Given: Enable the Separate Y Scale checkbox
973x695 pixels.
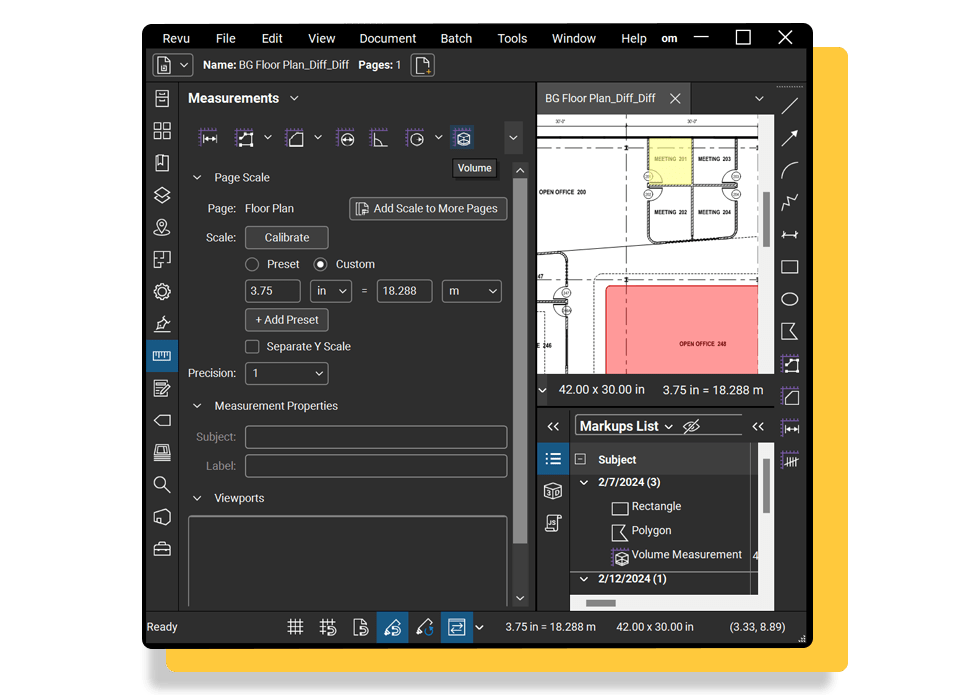Looking at the screenshot, I should tap(252, 346).
